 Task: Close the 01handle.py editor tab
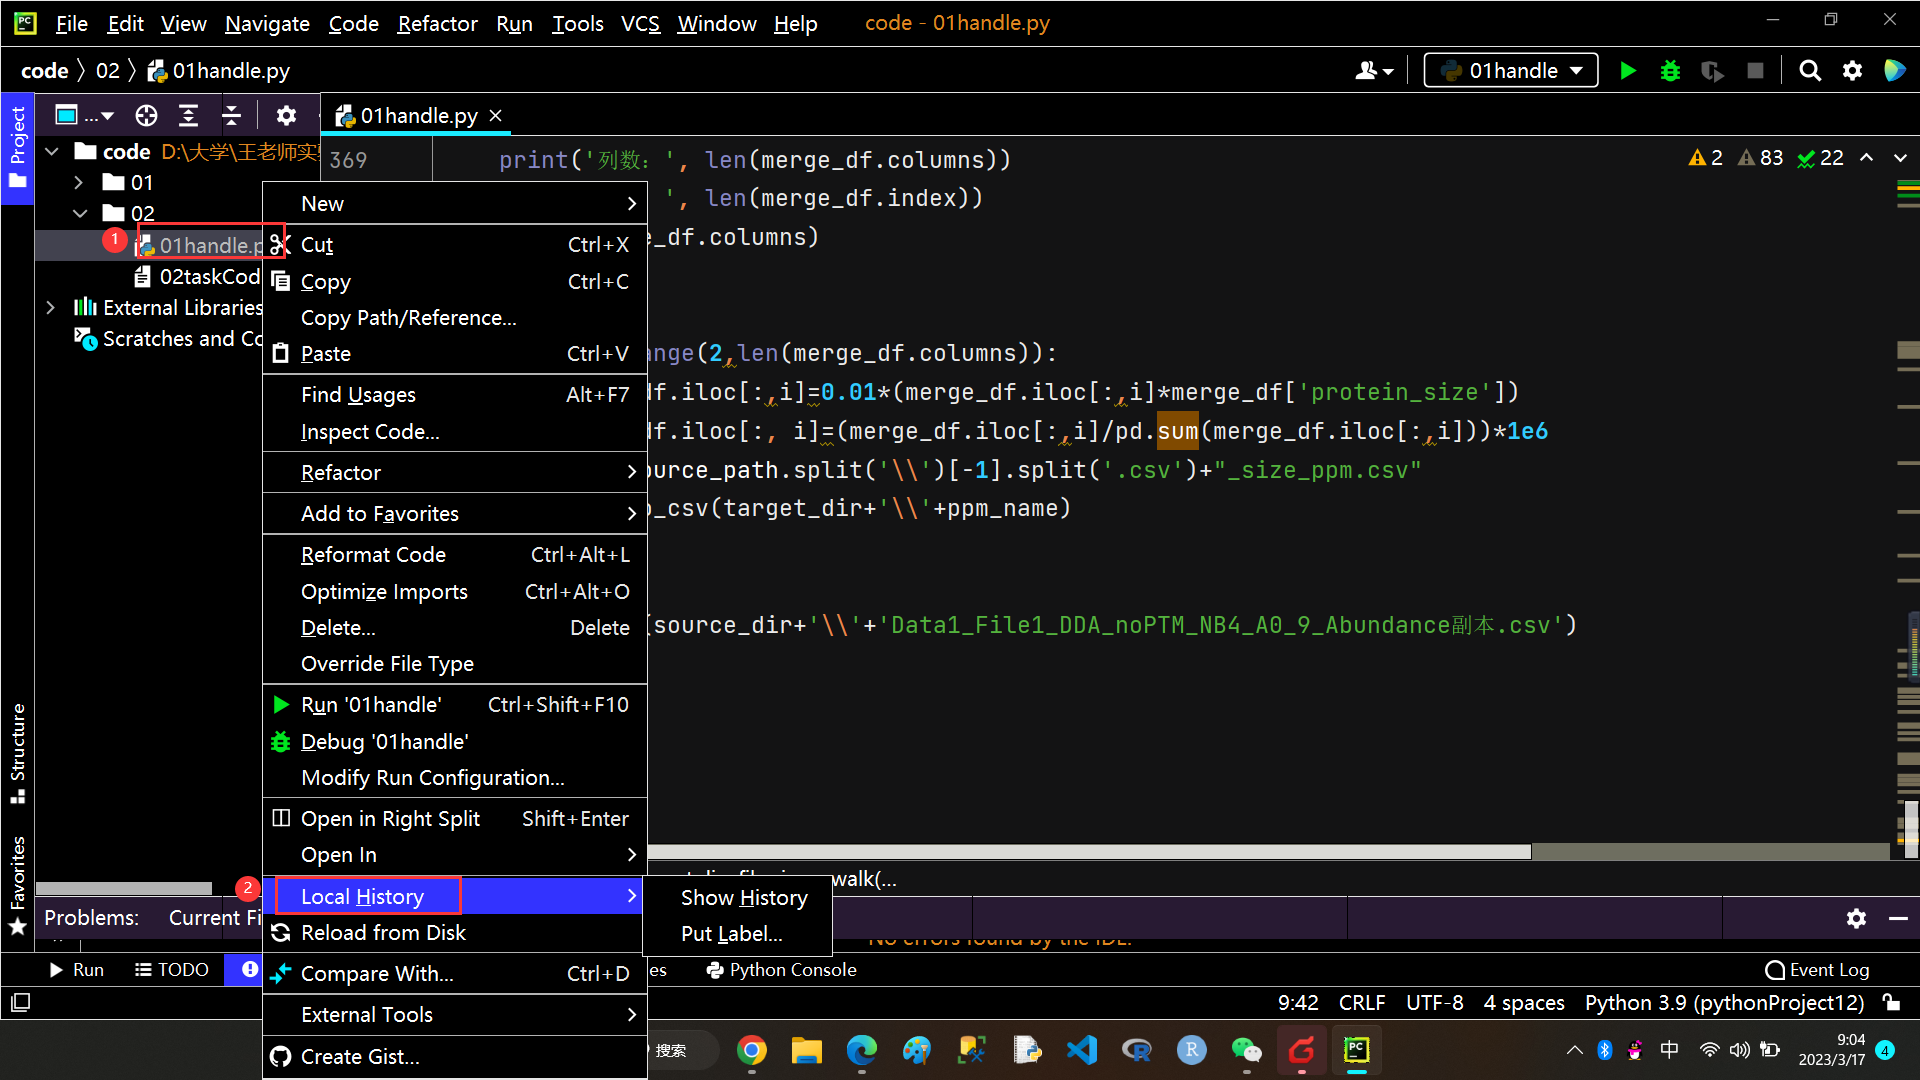(x=496, y=116)
